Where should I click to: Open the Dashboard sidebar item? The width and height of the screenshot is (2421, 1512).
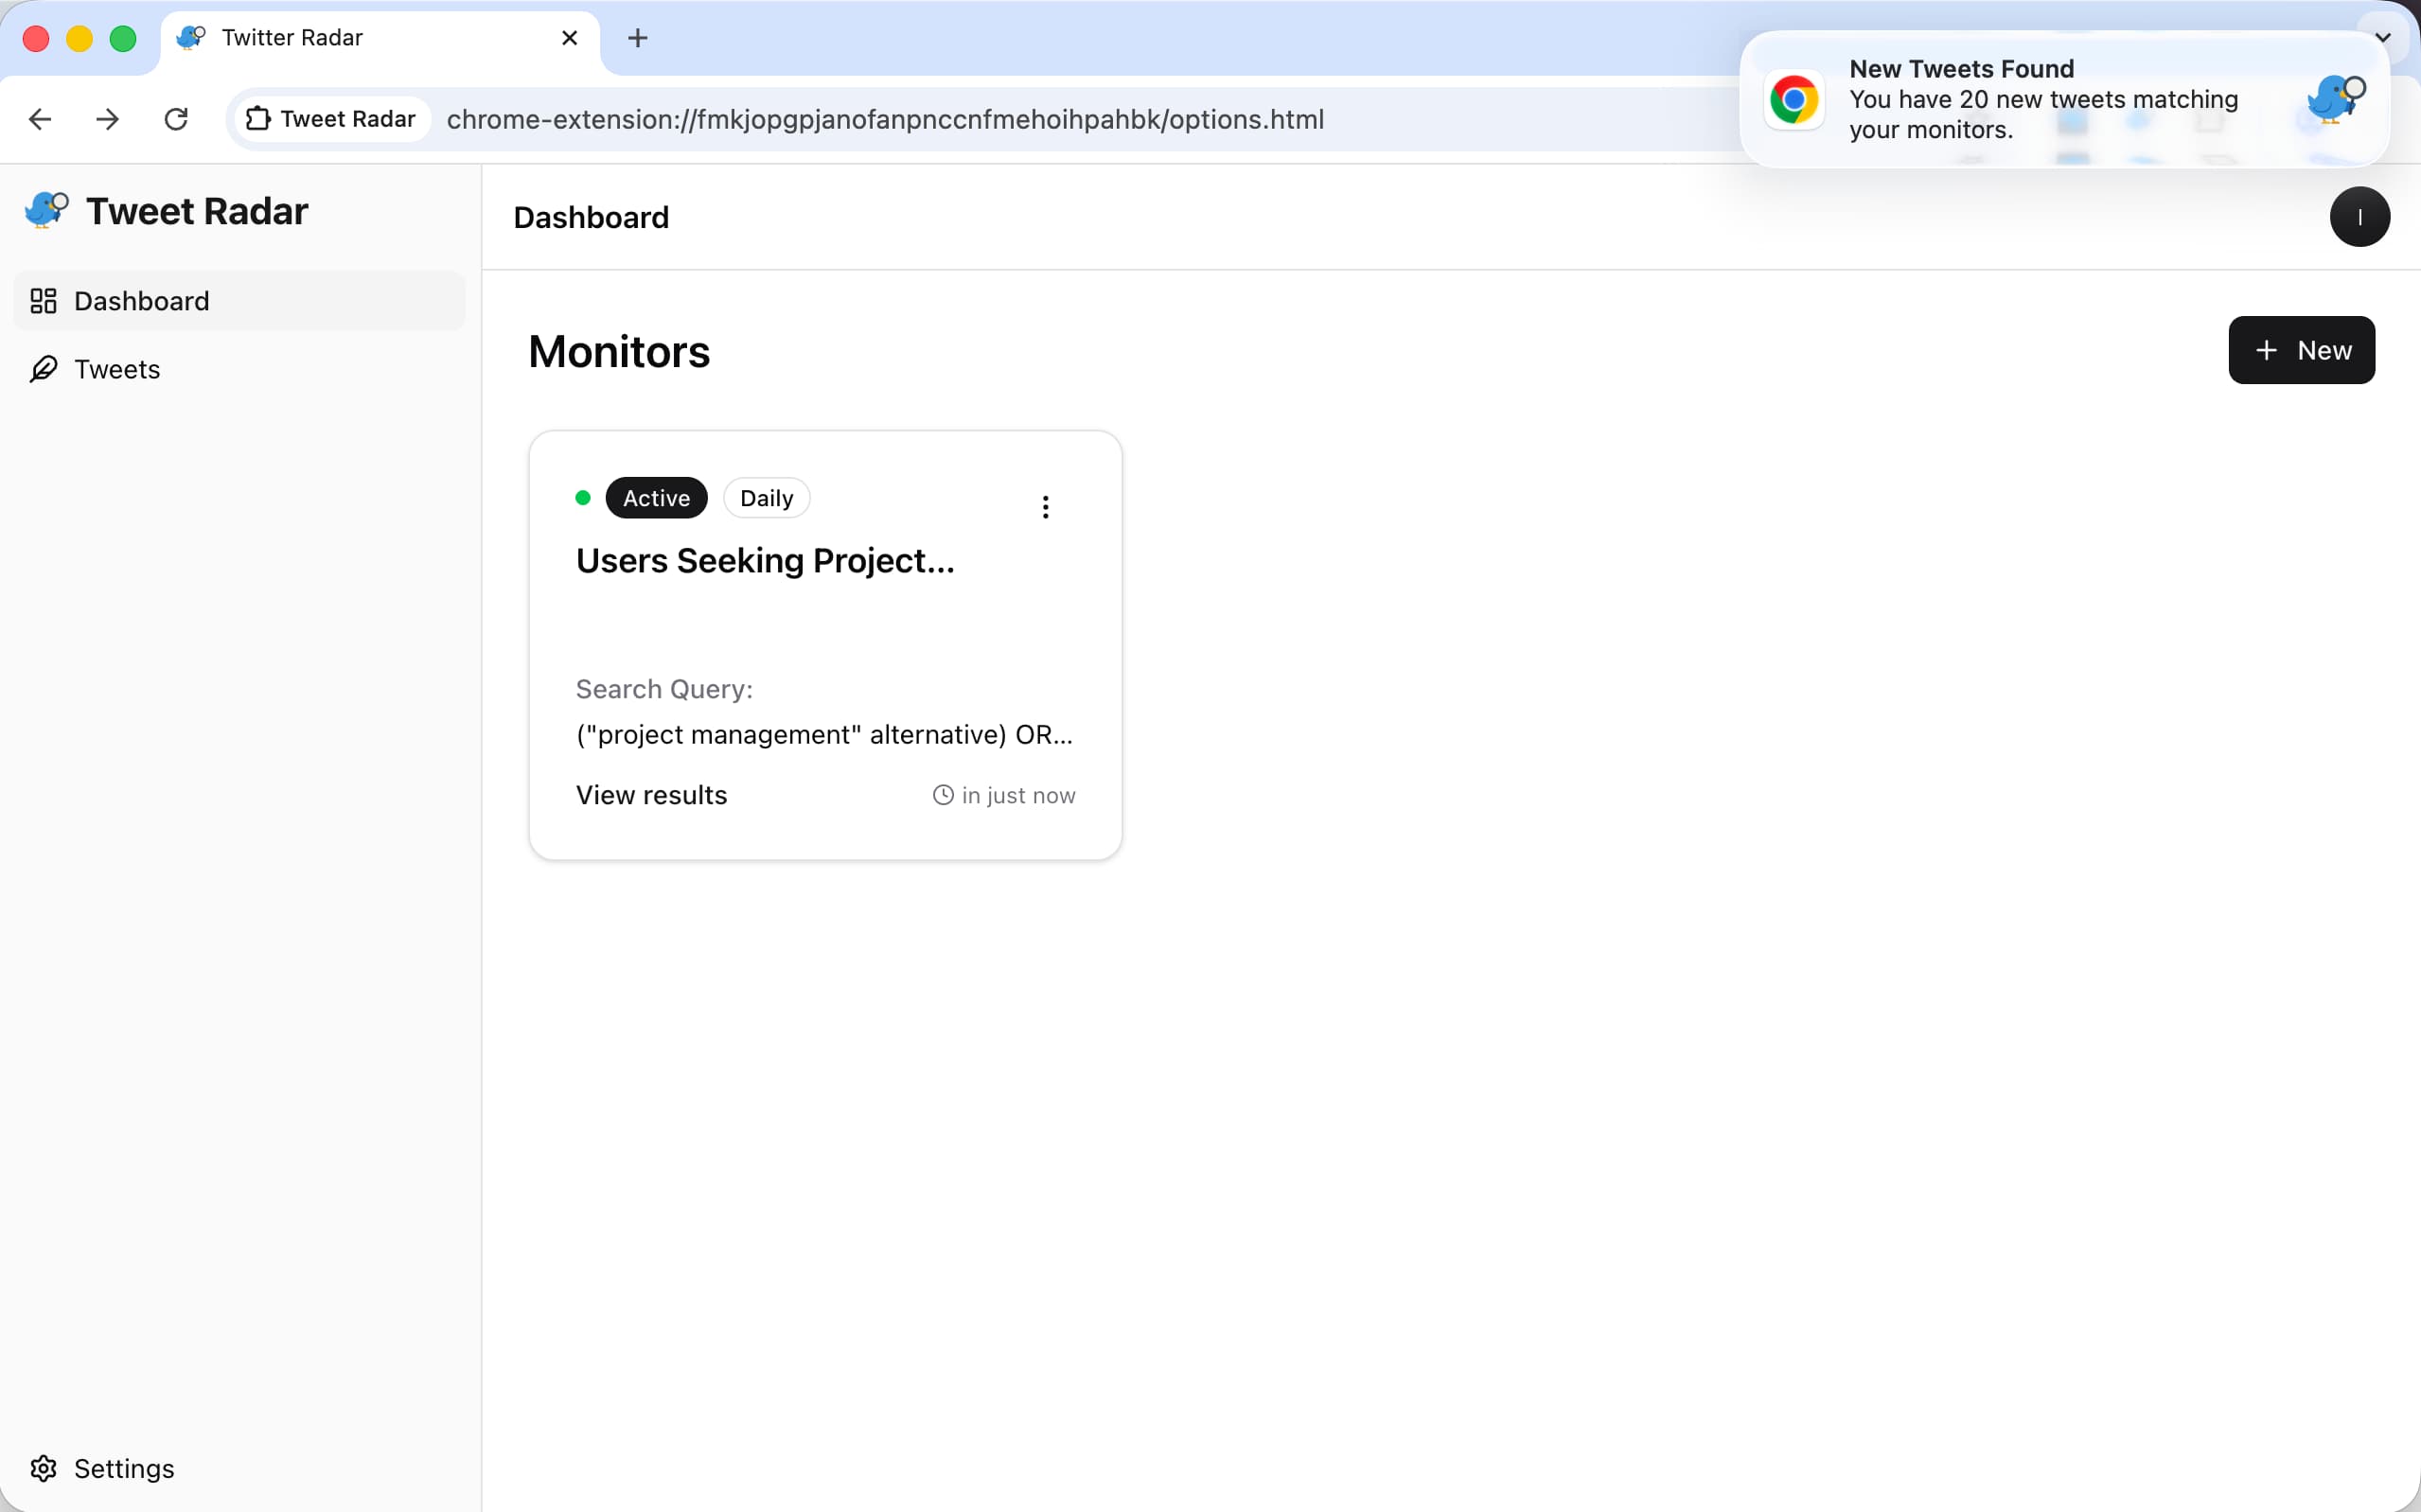(x=239, y=301)
